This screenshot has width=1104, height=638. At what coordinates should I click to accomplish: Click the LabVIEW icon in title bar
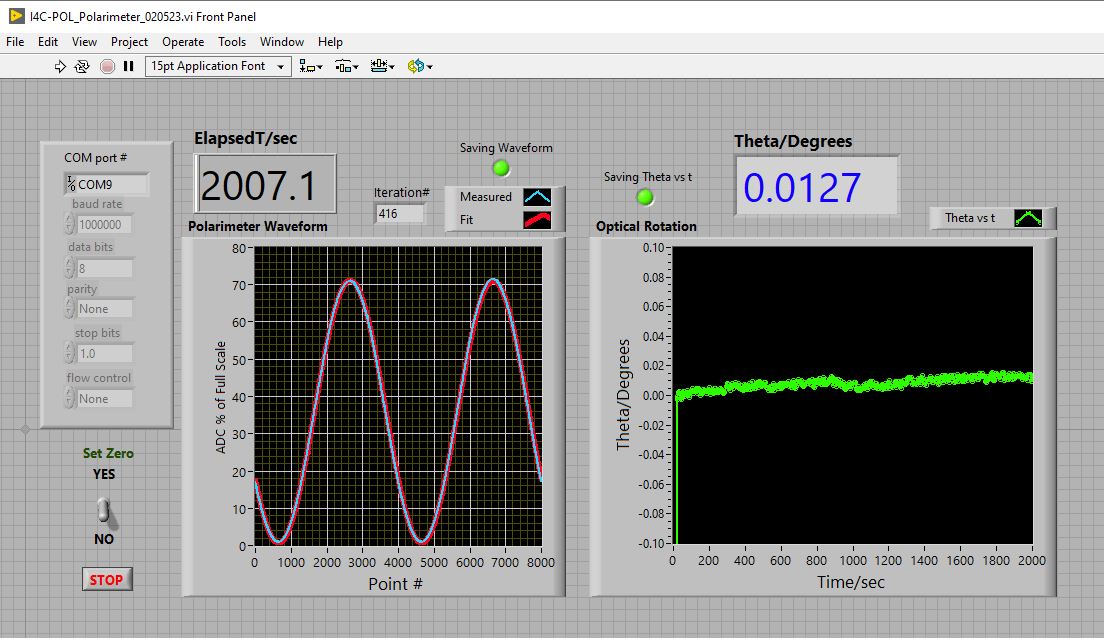(16, 16)
